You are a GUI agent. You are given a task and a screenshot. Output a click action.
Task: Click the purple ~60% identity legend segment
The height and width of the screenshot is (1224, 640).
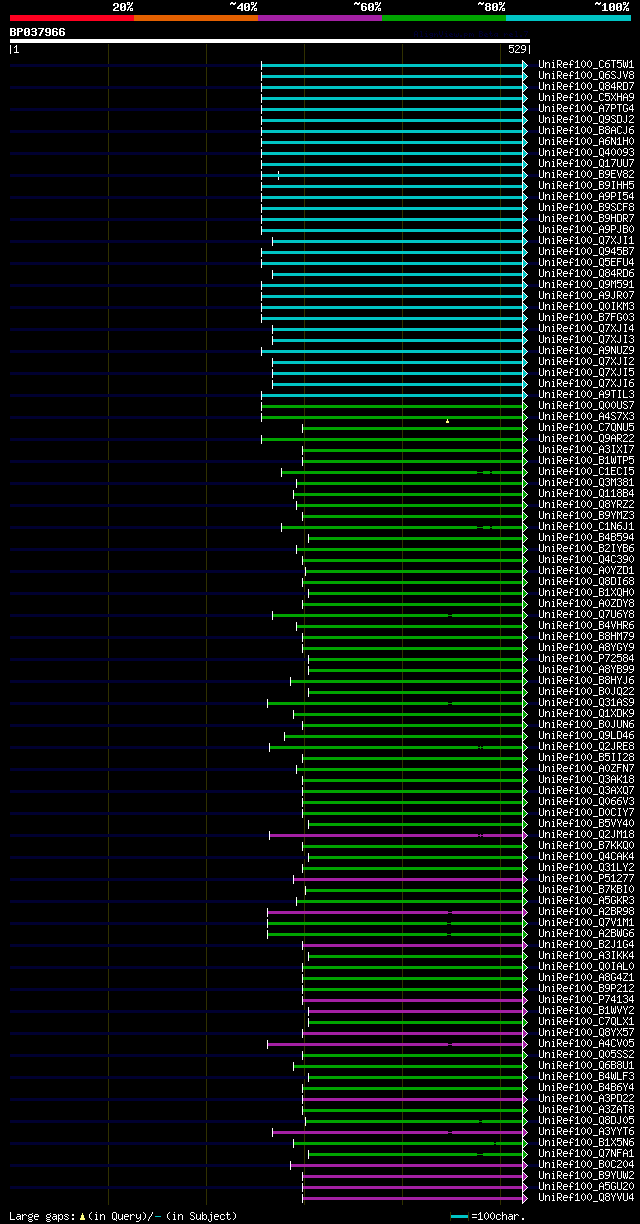pos(320,18)
